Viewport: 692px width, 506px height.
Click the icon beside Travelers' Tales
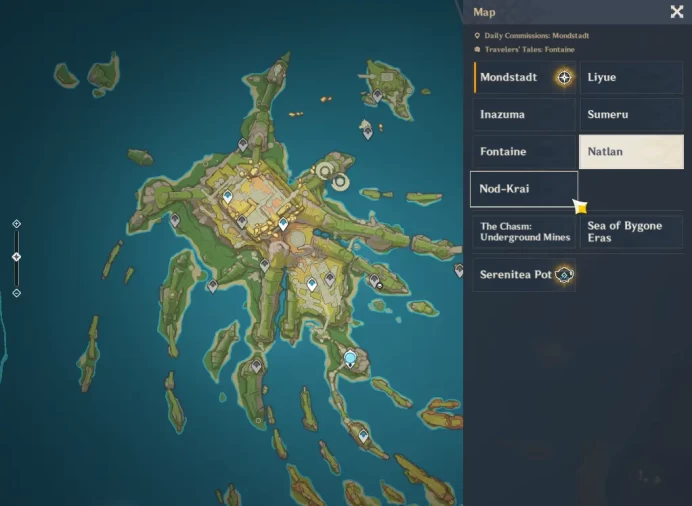(477, 49)
